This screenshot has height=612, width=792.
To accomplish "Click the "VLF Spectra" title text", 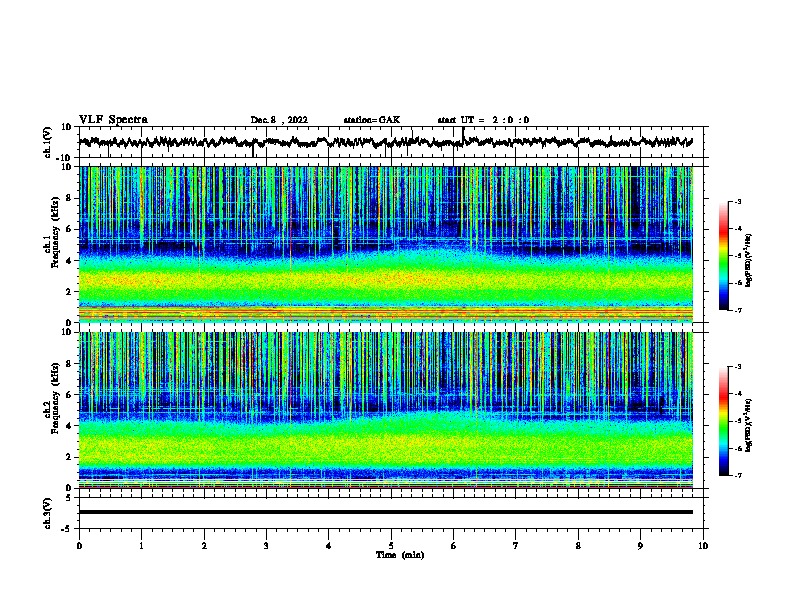I will (x=113, y=119).
